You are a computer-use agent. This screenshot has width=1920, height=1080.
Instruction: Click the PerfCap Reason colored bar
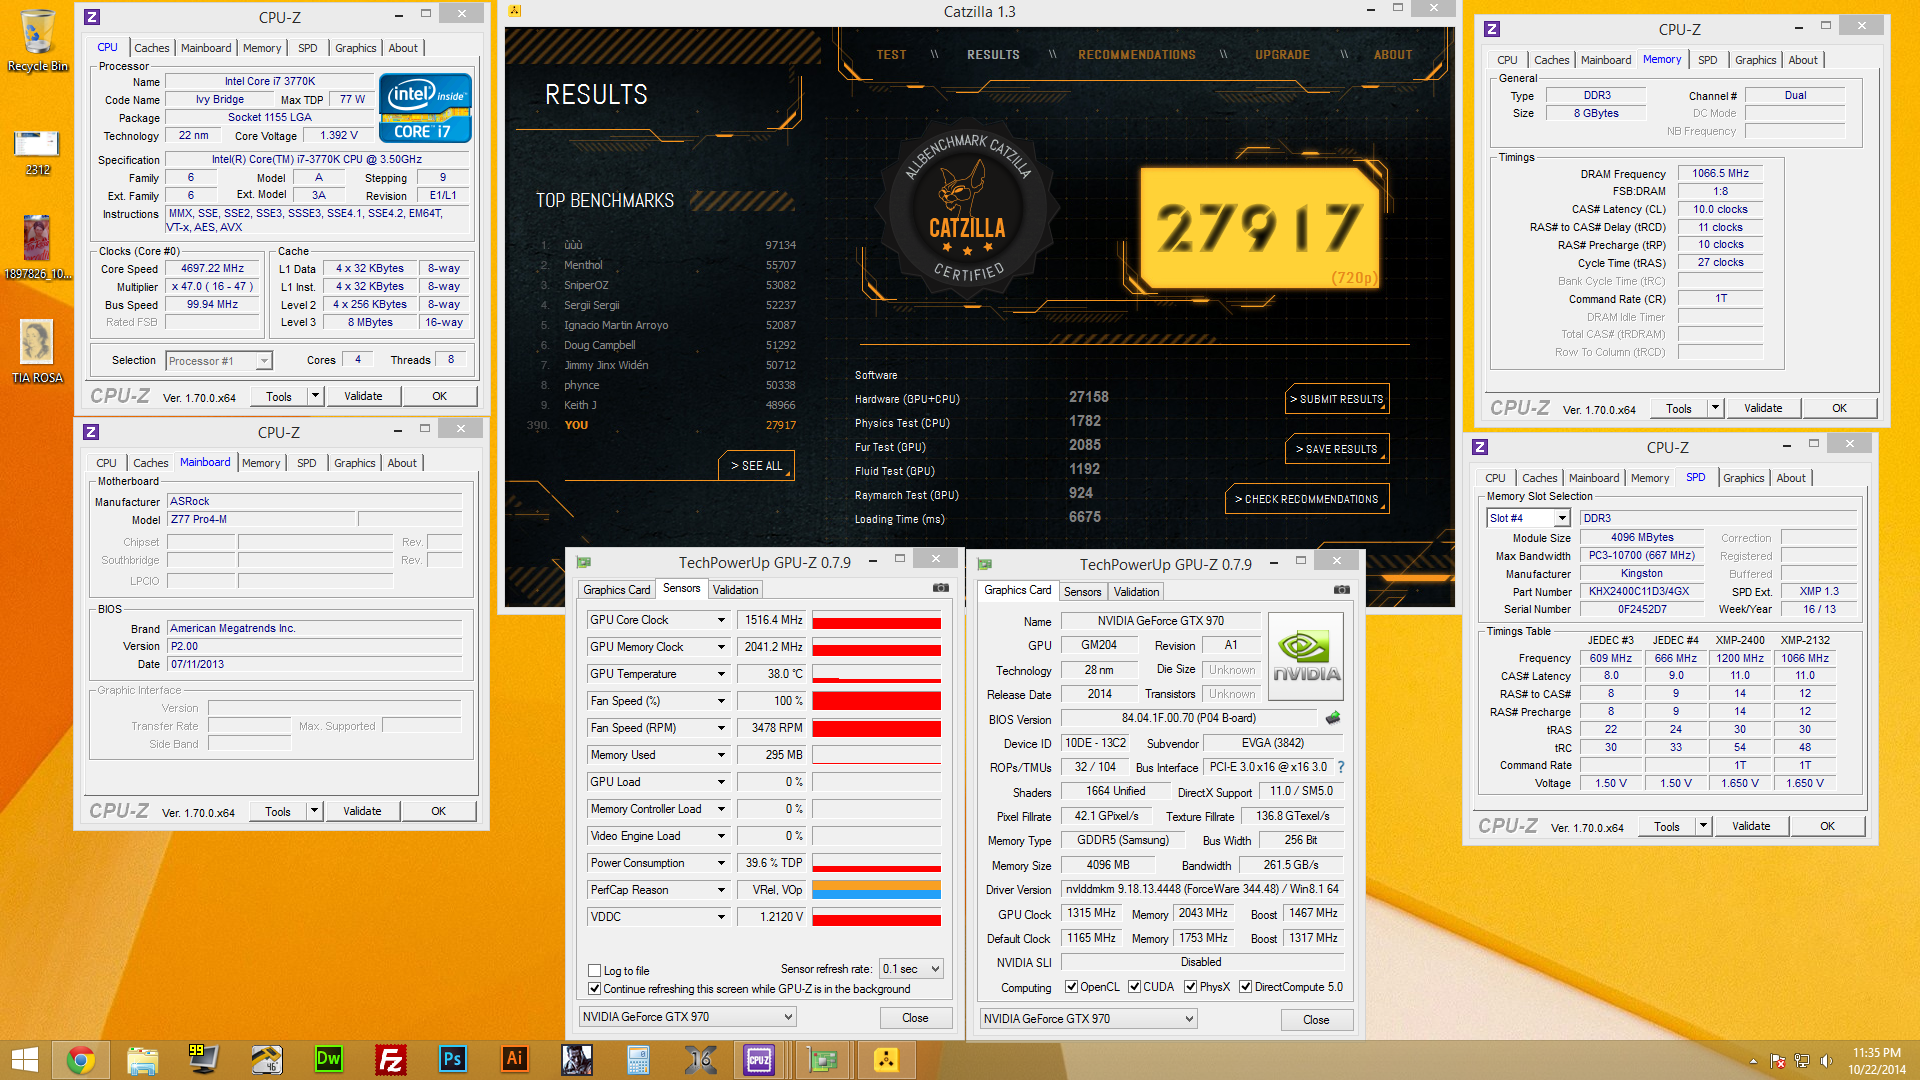point(876,890)
